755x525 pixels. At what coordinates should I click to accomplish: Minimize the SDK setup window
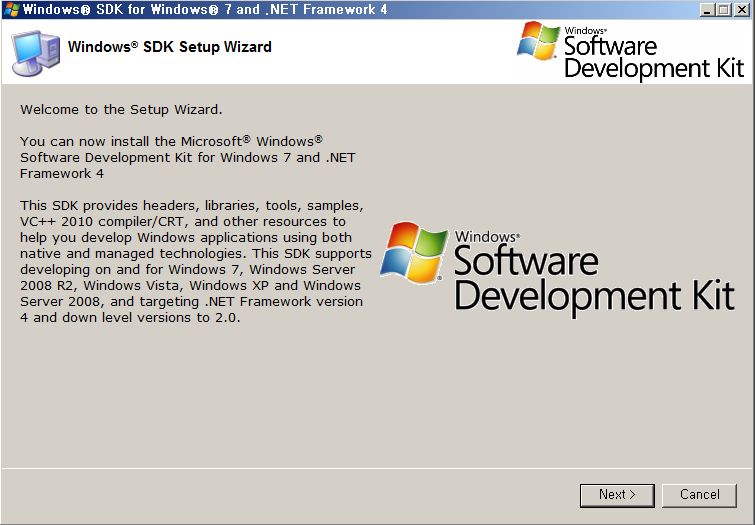click(x=707, y=10)
